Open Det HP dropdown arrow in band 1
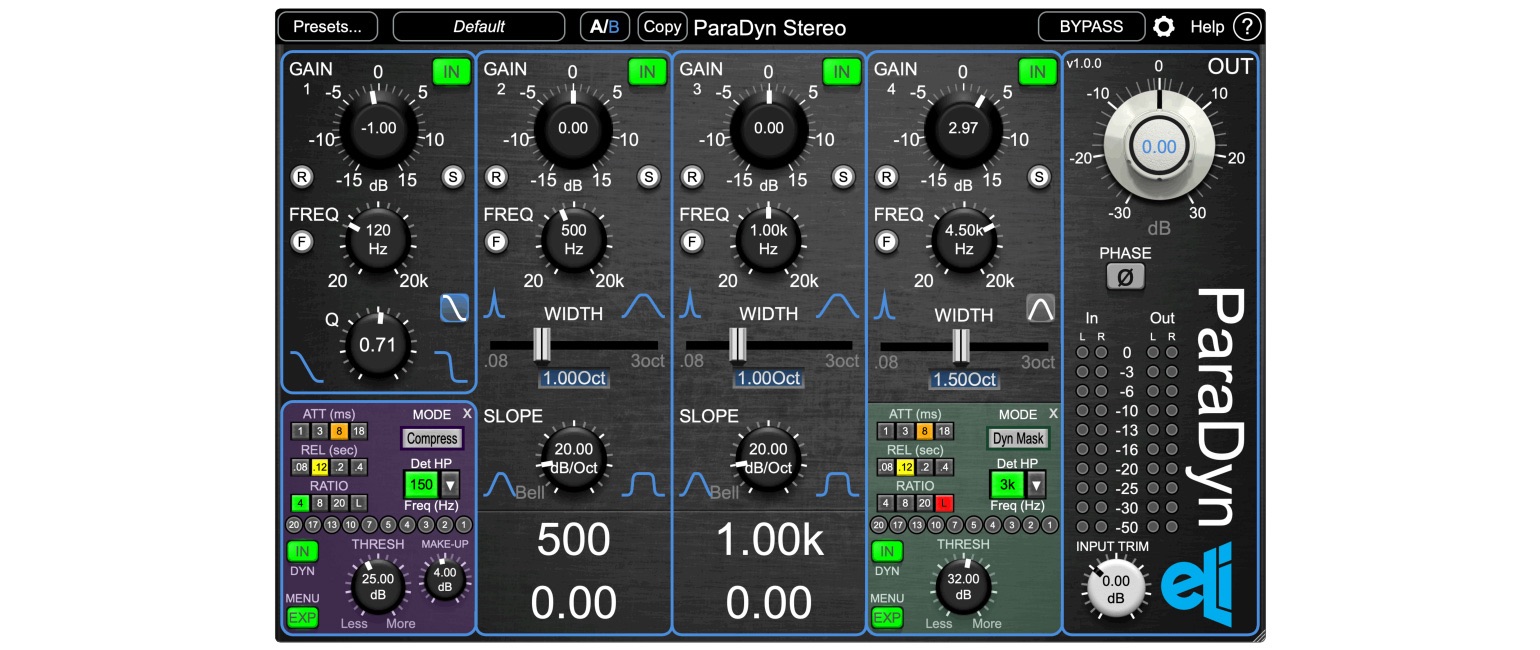Viewport: 1540px width, 650px height. pos(450,485)
